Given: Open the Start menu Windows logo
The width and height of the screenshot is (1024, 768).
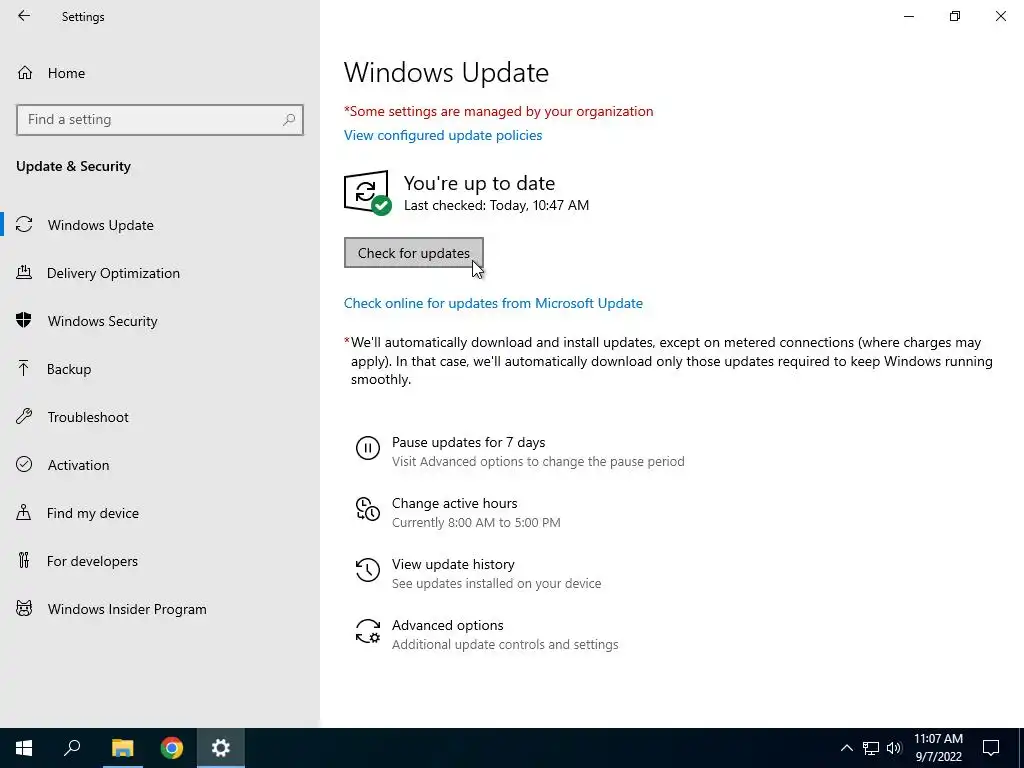Looking at the screenshot, I should pos(24,748).
